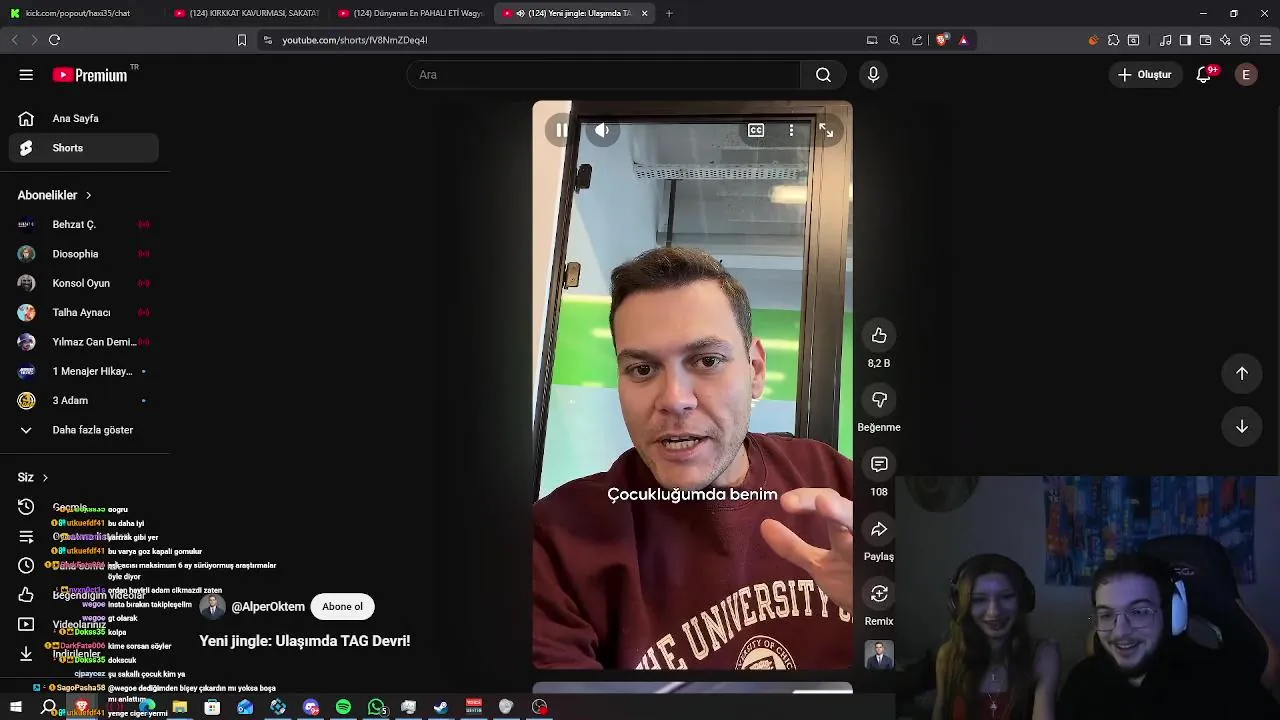Open the @AlperOktem channel link

coord(268,607)
